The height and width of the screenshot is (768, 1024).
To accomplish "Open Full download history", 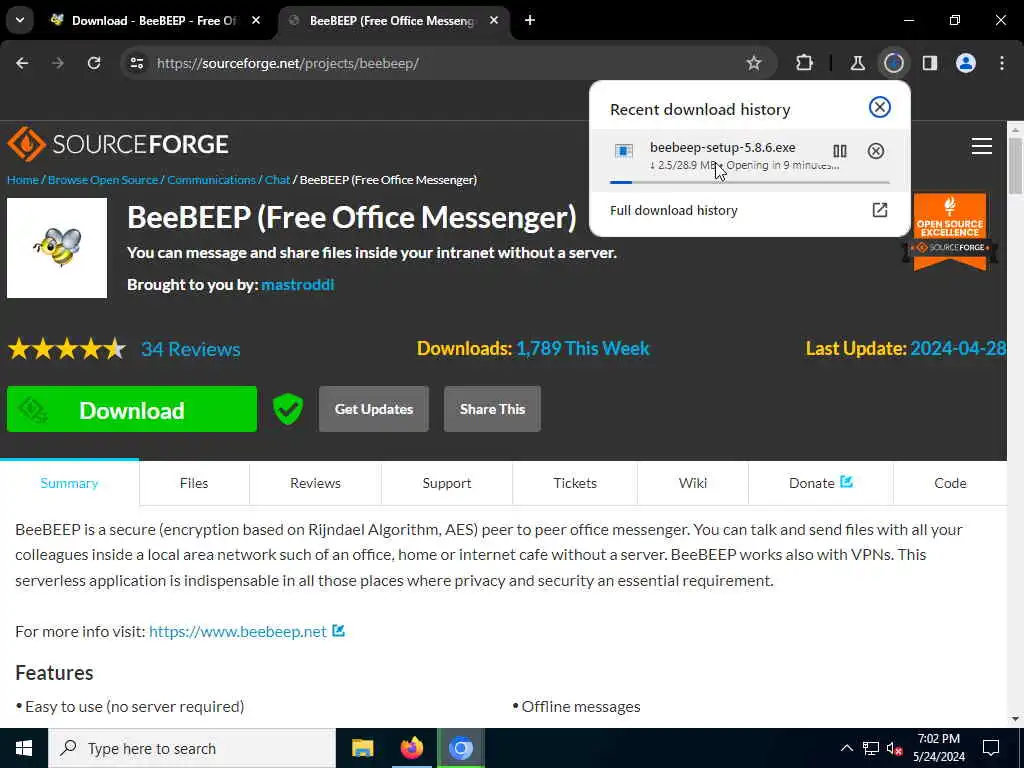I will tap(749, 210).
